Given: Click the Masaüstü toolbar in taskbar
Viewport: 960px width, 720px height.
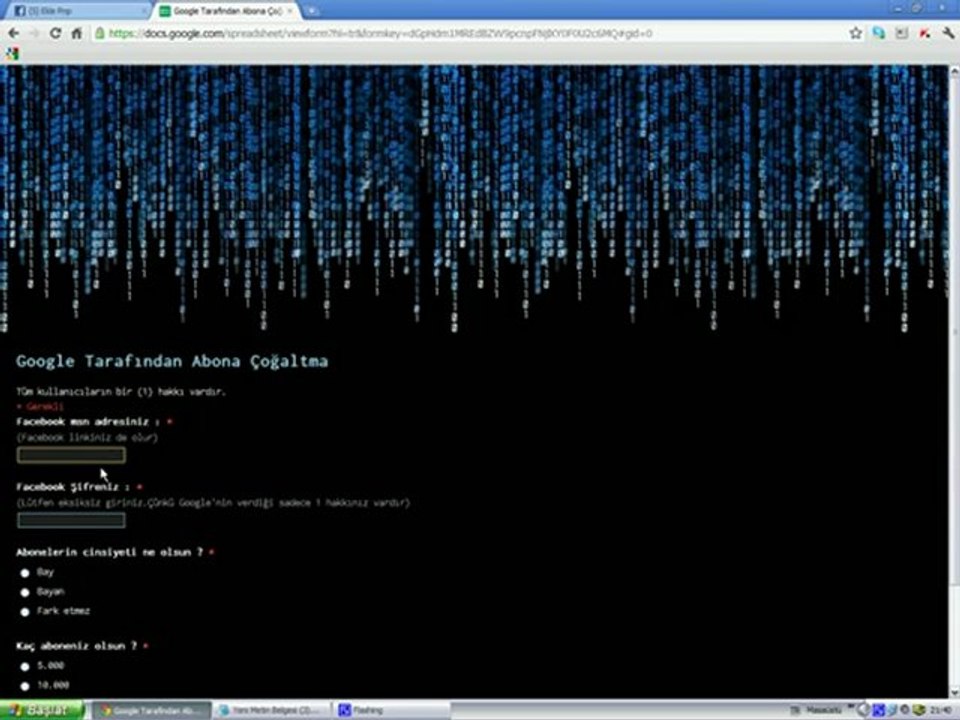Looking at the screenshot, I should [823, 710].
